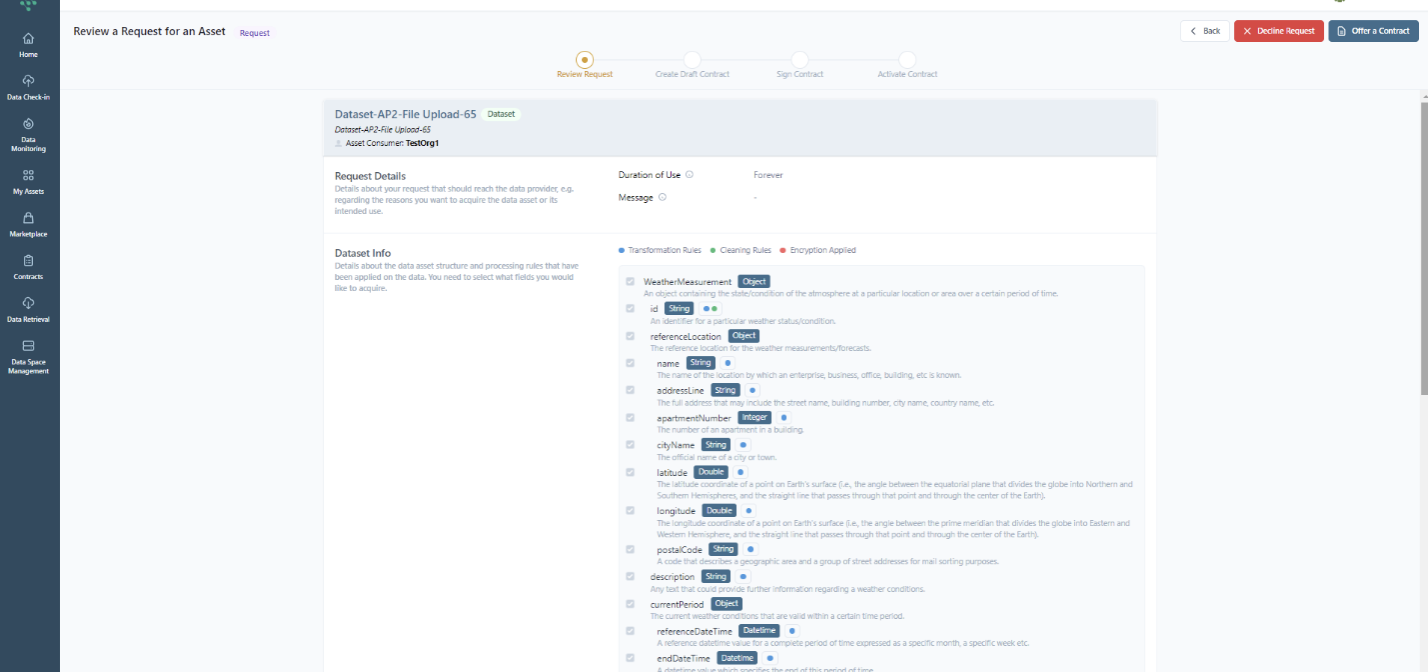Image resolution: width=1428 pixels, height=672 pixels.
Task: Click the blue rule indicator next to latitude
Action: coord(740,472)
